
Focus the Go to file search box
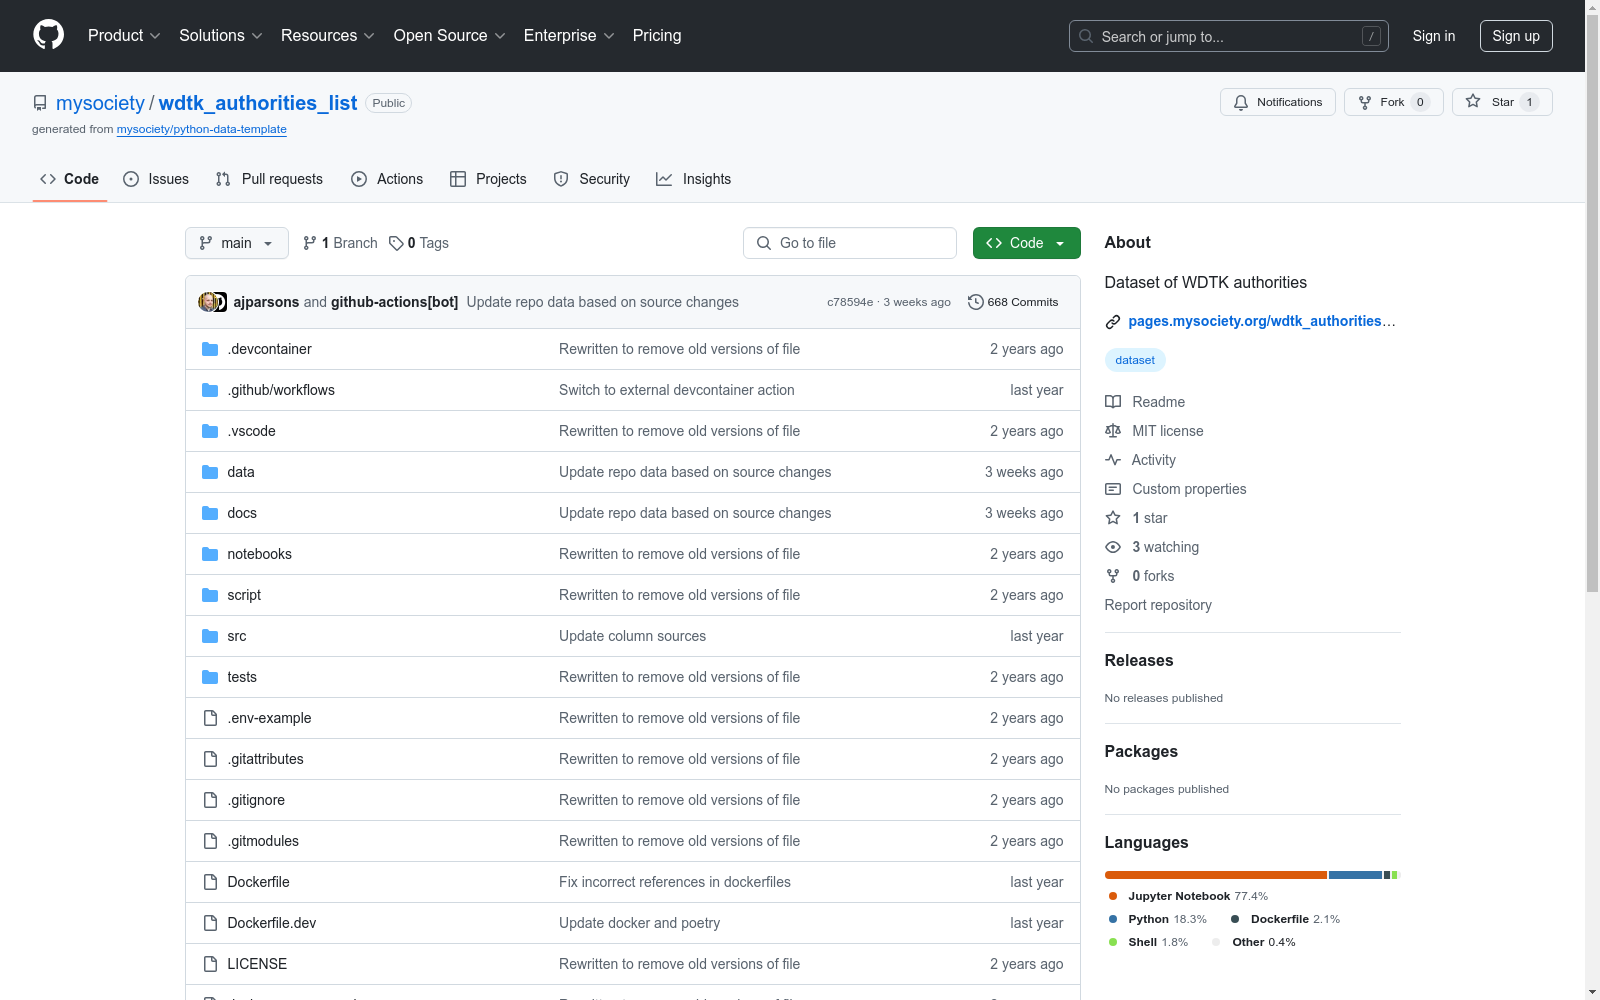[x=850, y=243]
